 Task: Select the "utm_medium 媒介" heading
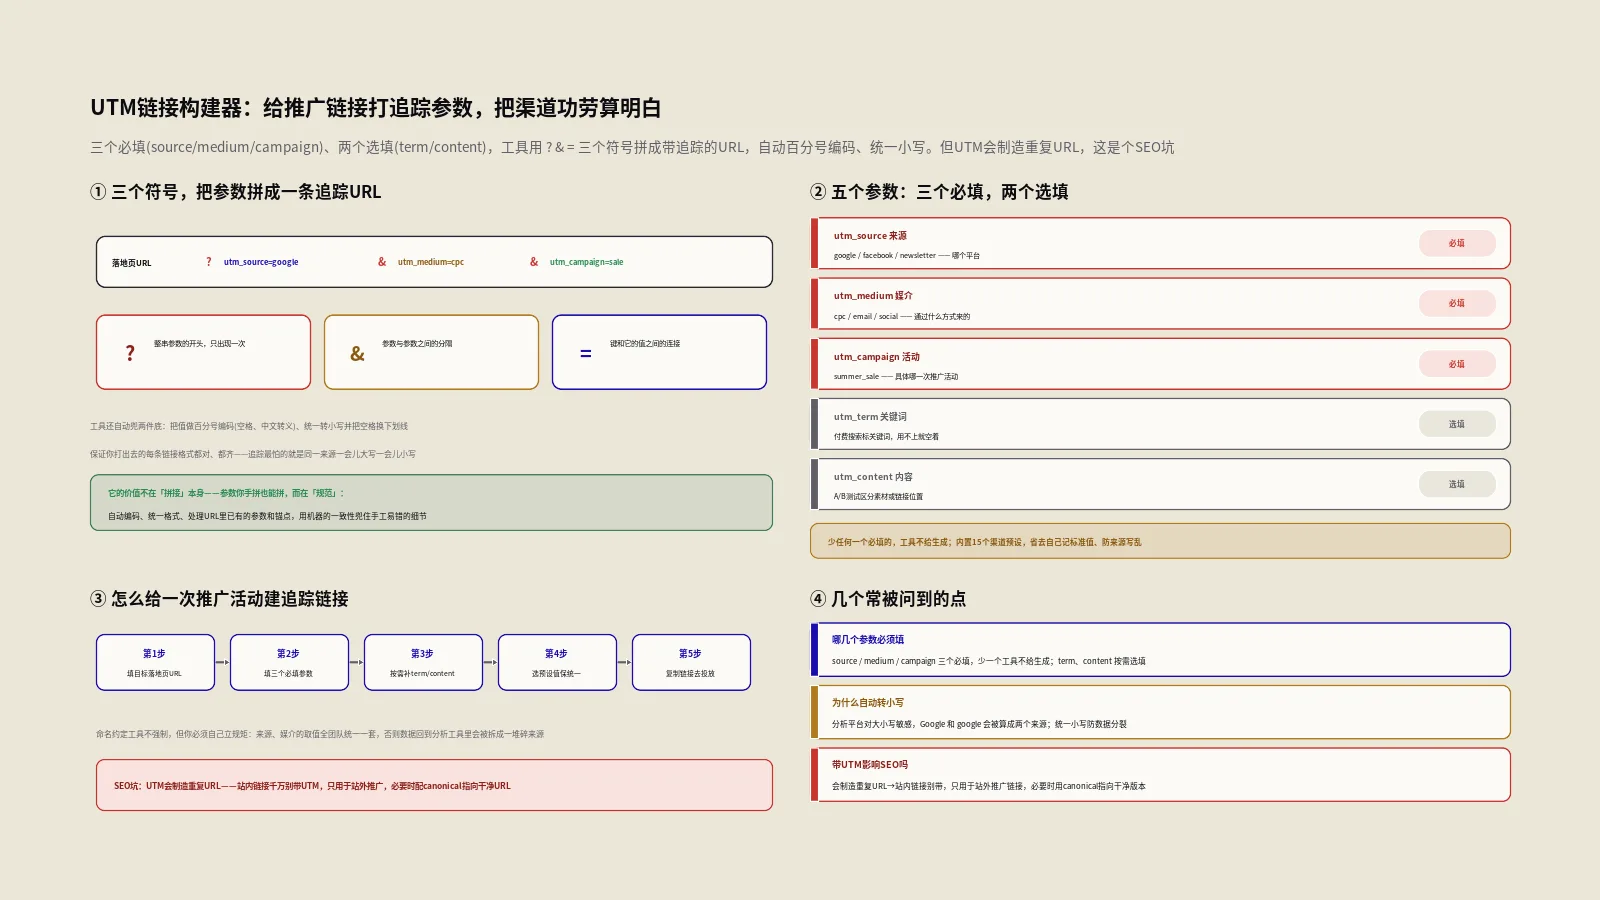pos(873,296)
